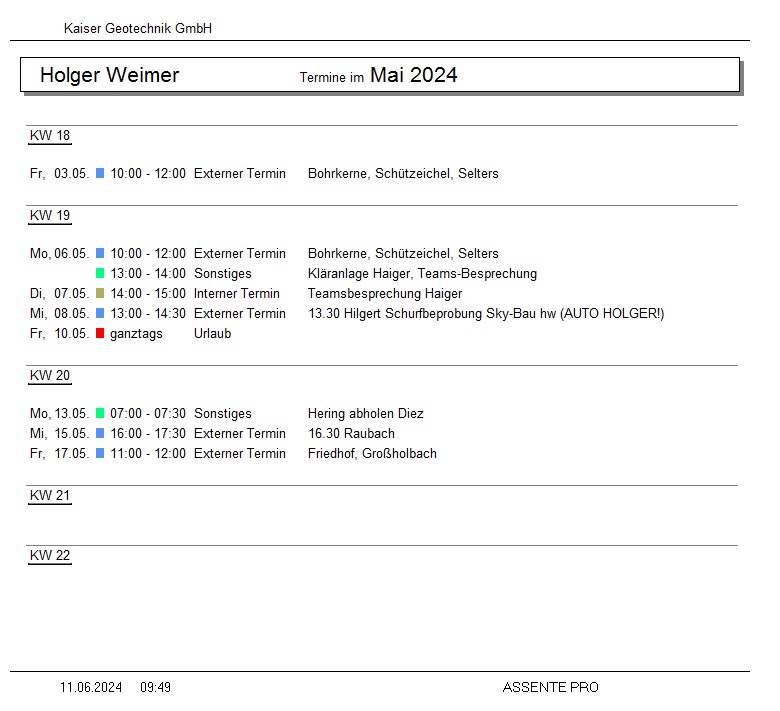The width and height of the screenshot is (780, 711).
Task: Click the blue marker for 16.30 Raubach
Action: (x=100, y=434)
